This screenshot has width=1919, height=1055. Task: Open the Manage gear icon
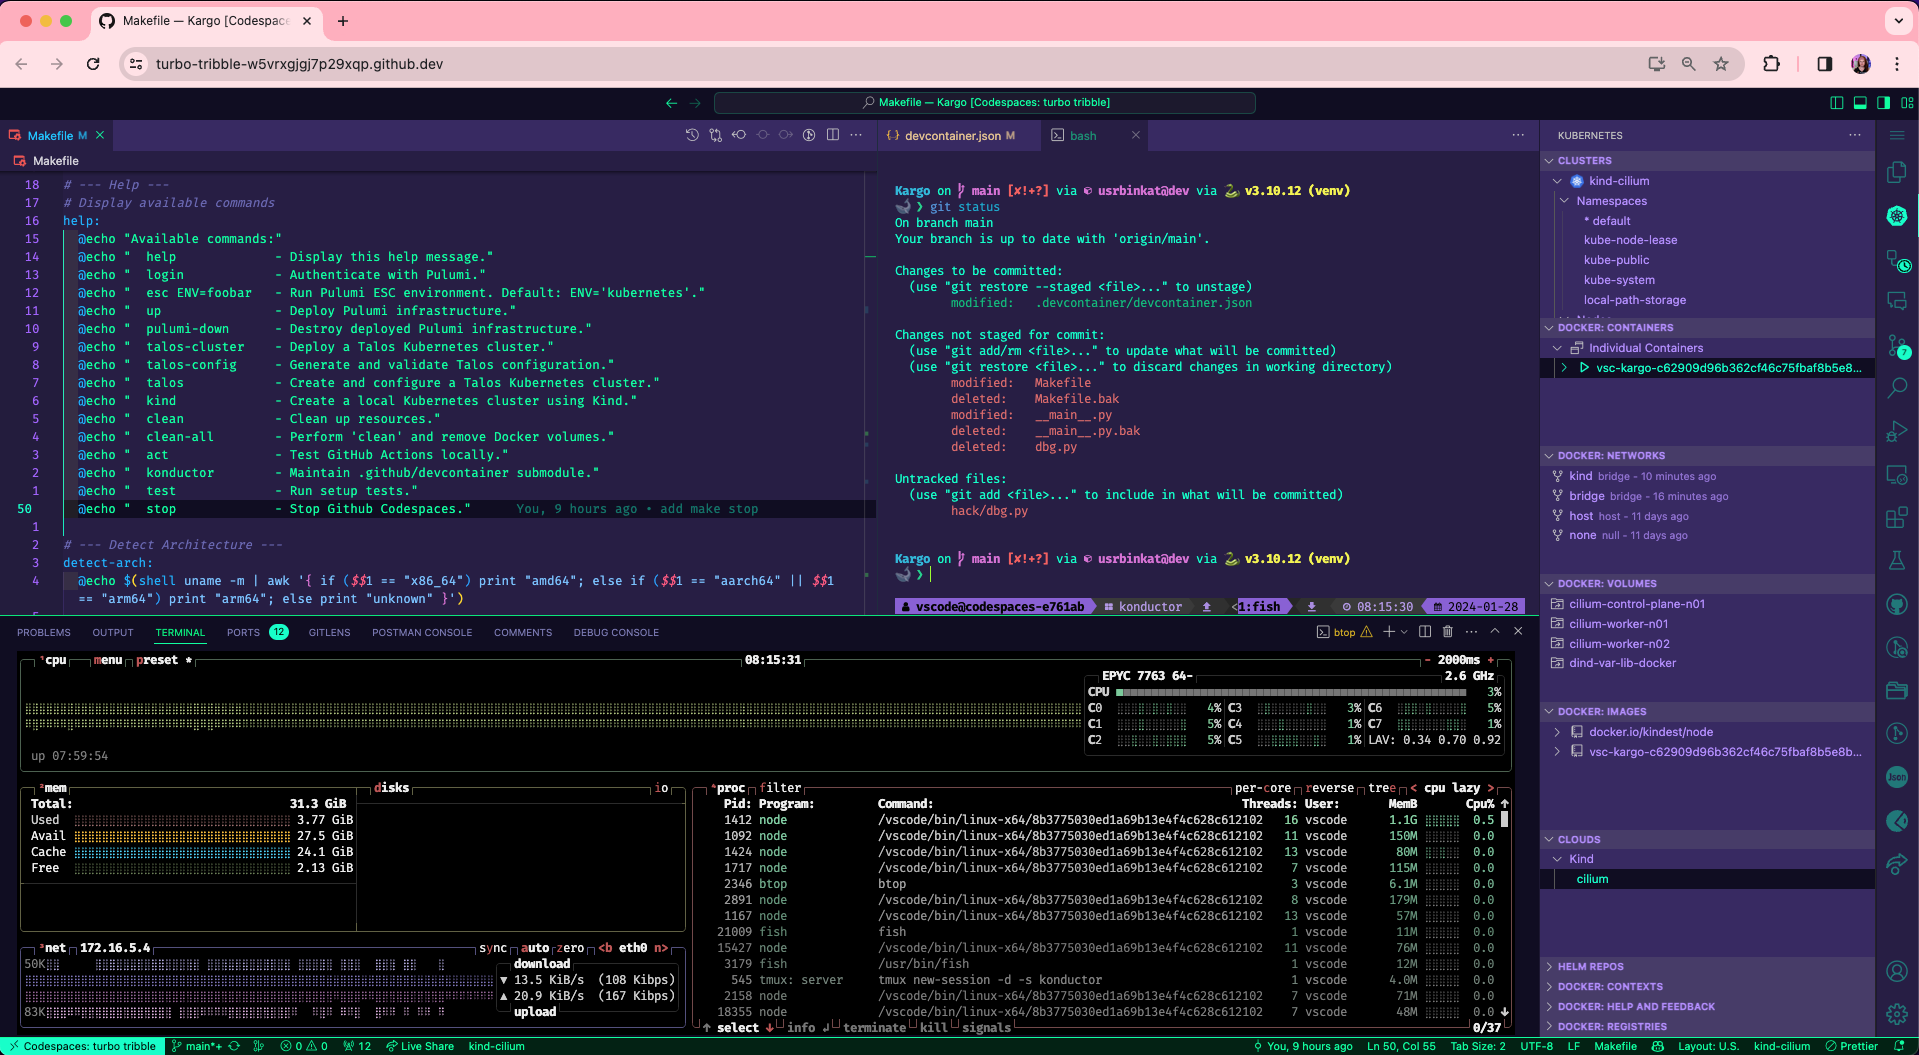coord(1896,1013)
